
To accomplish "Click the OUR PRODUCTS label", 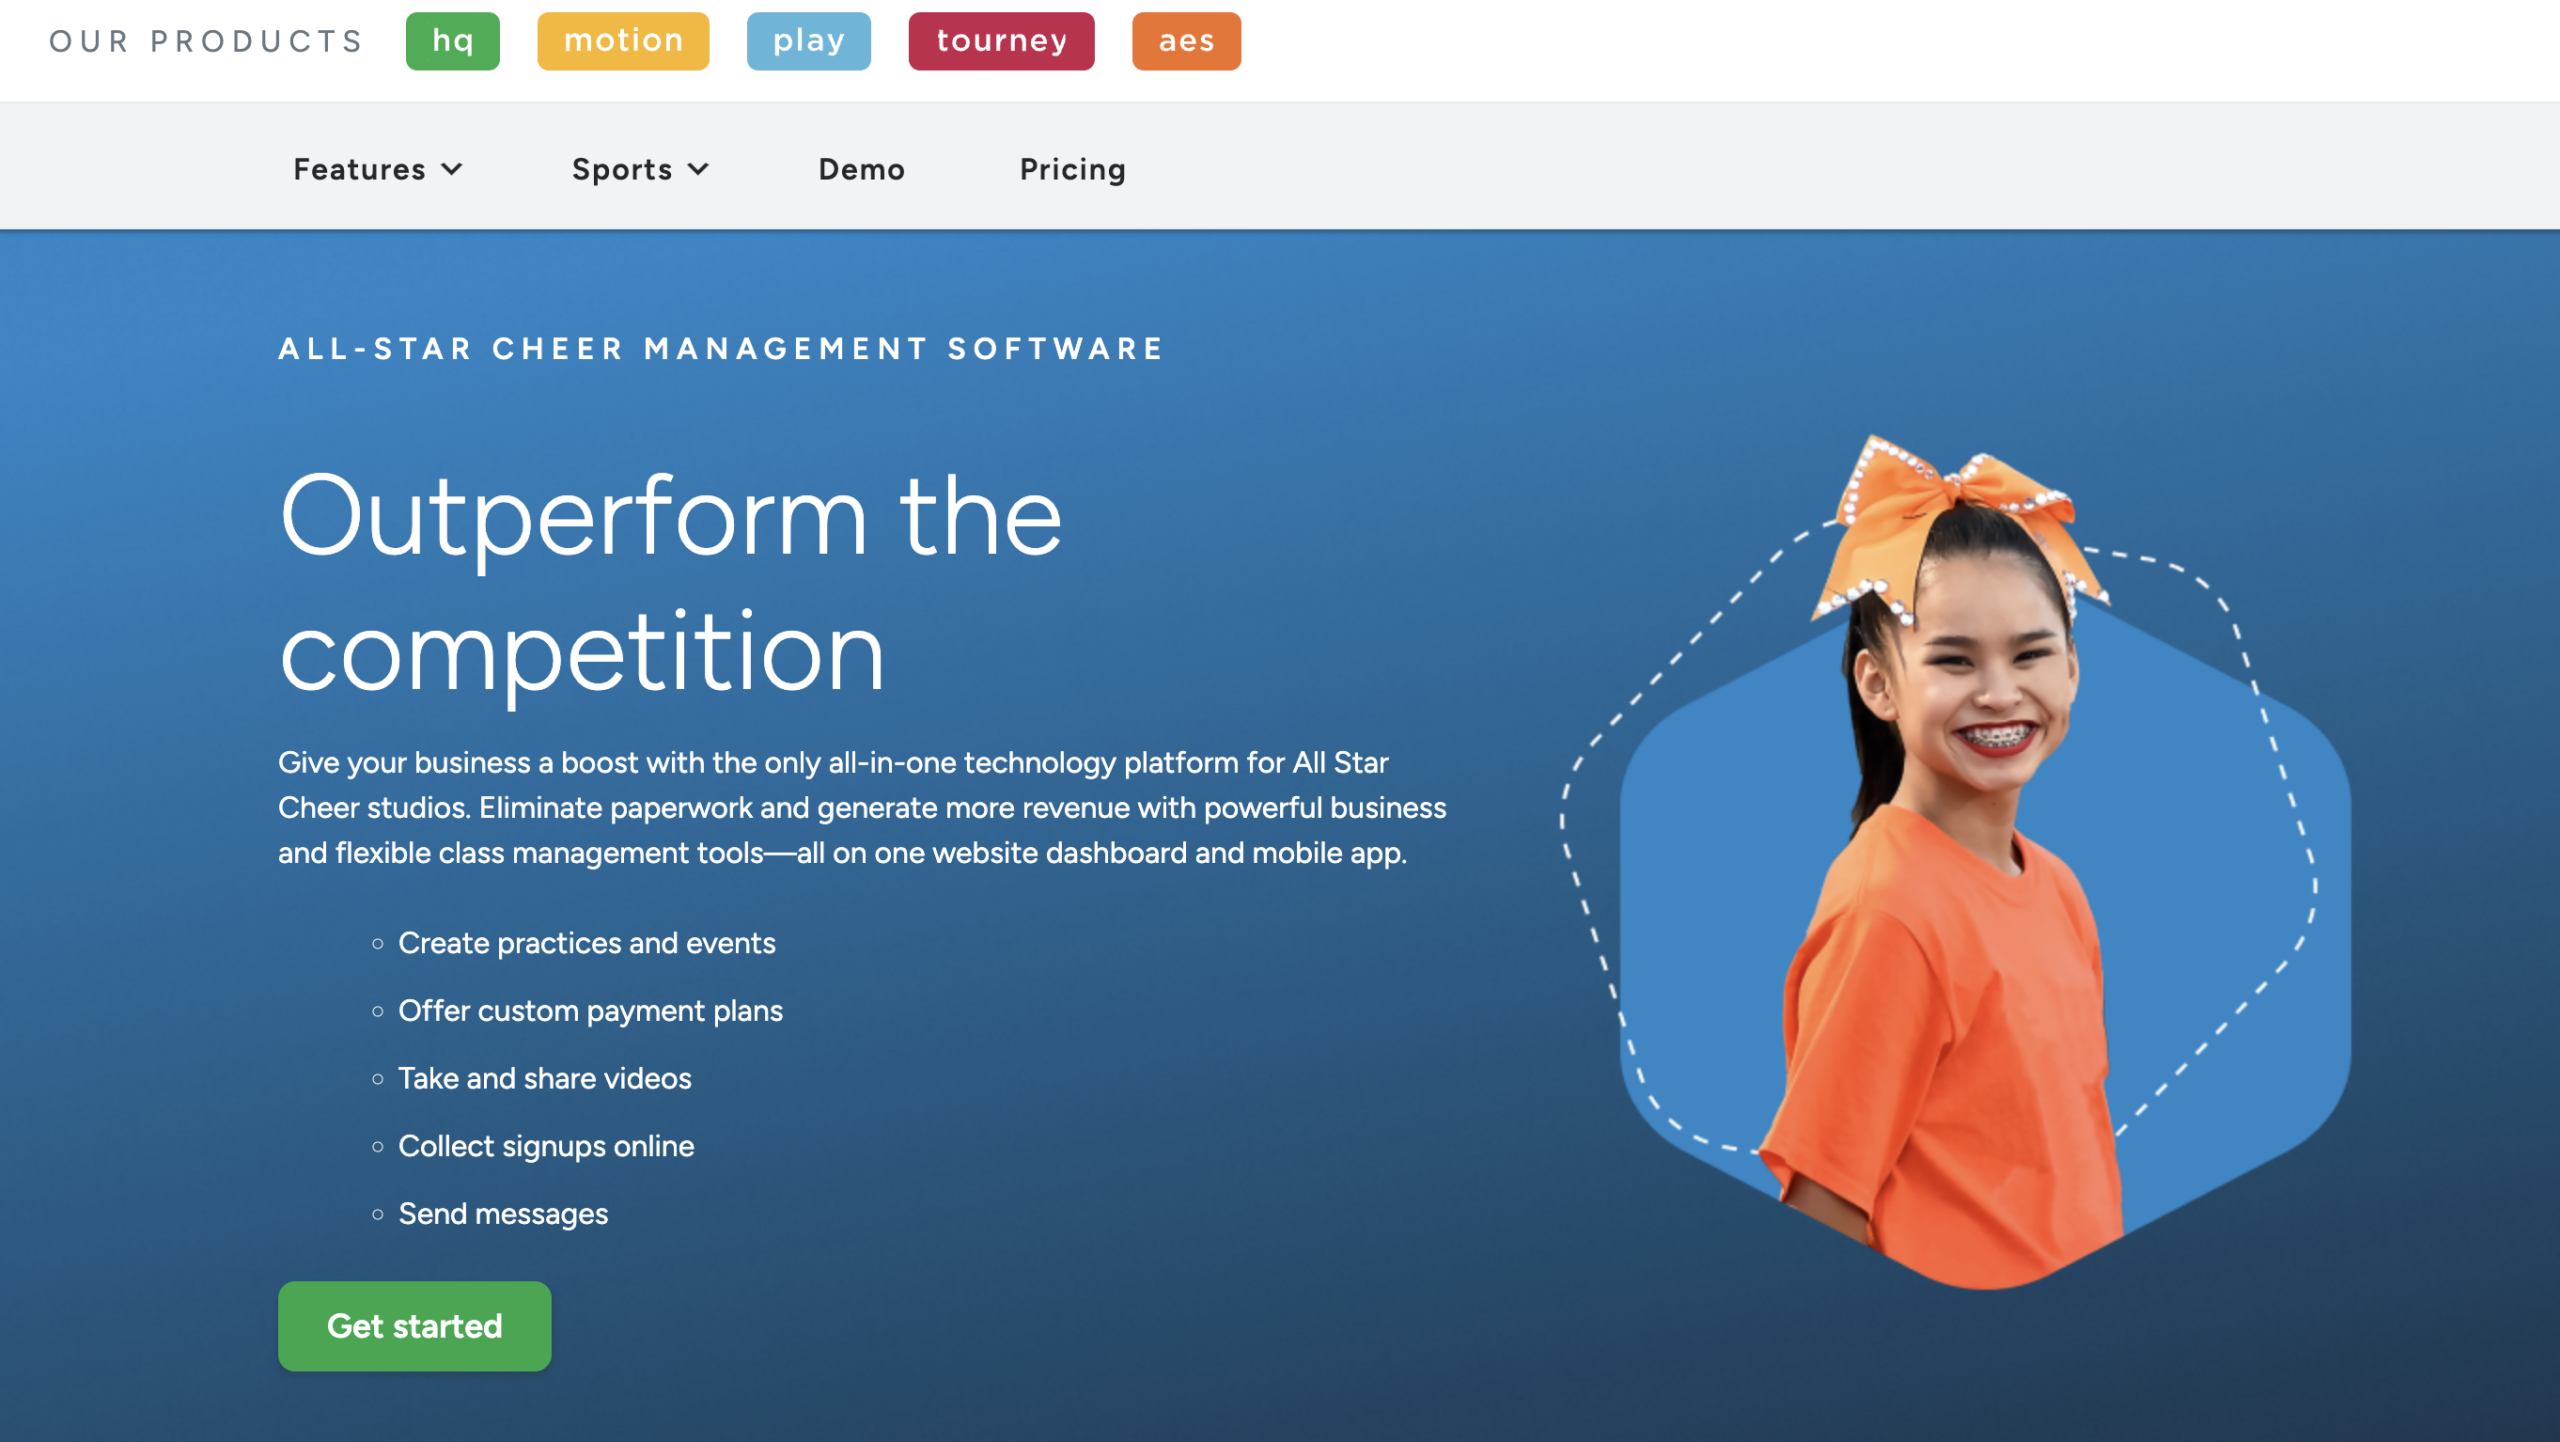I will [205, 41].
